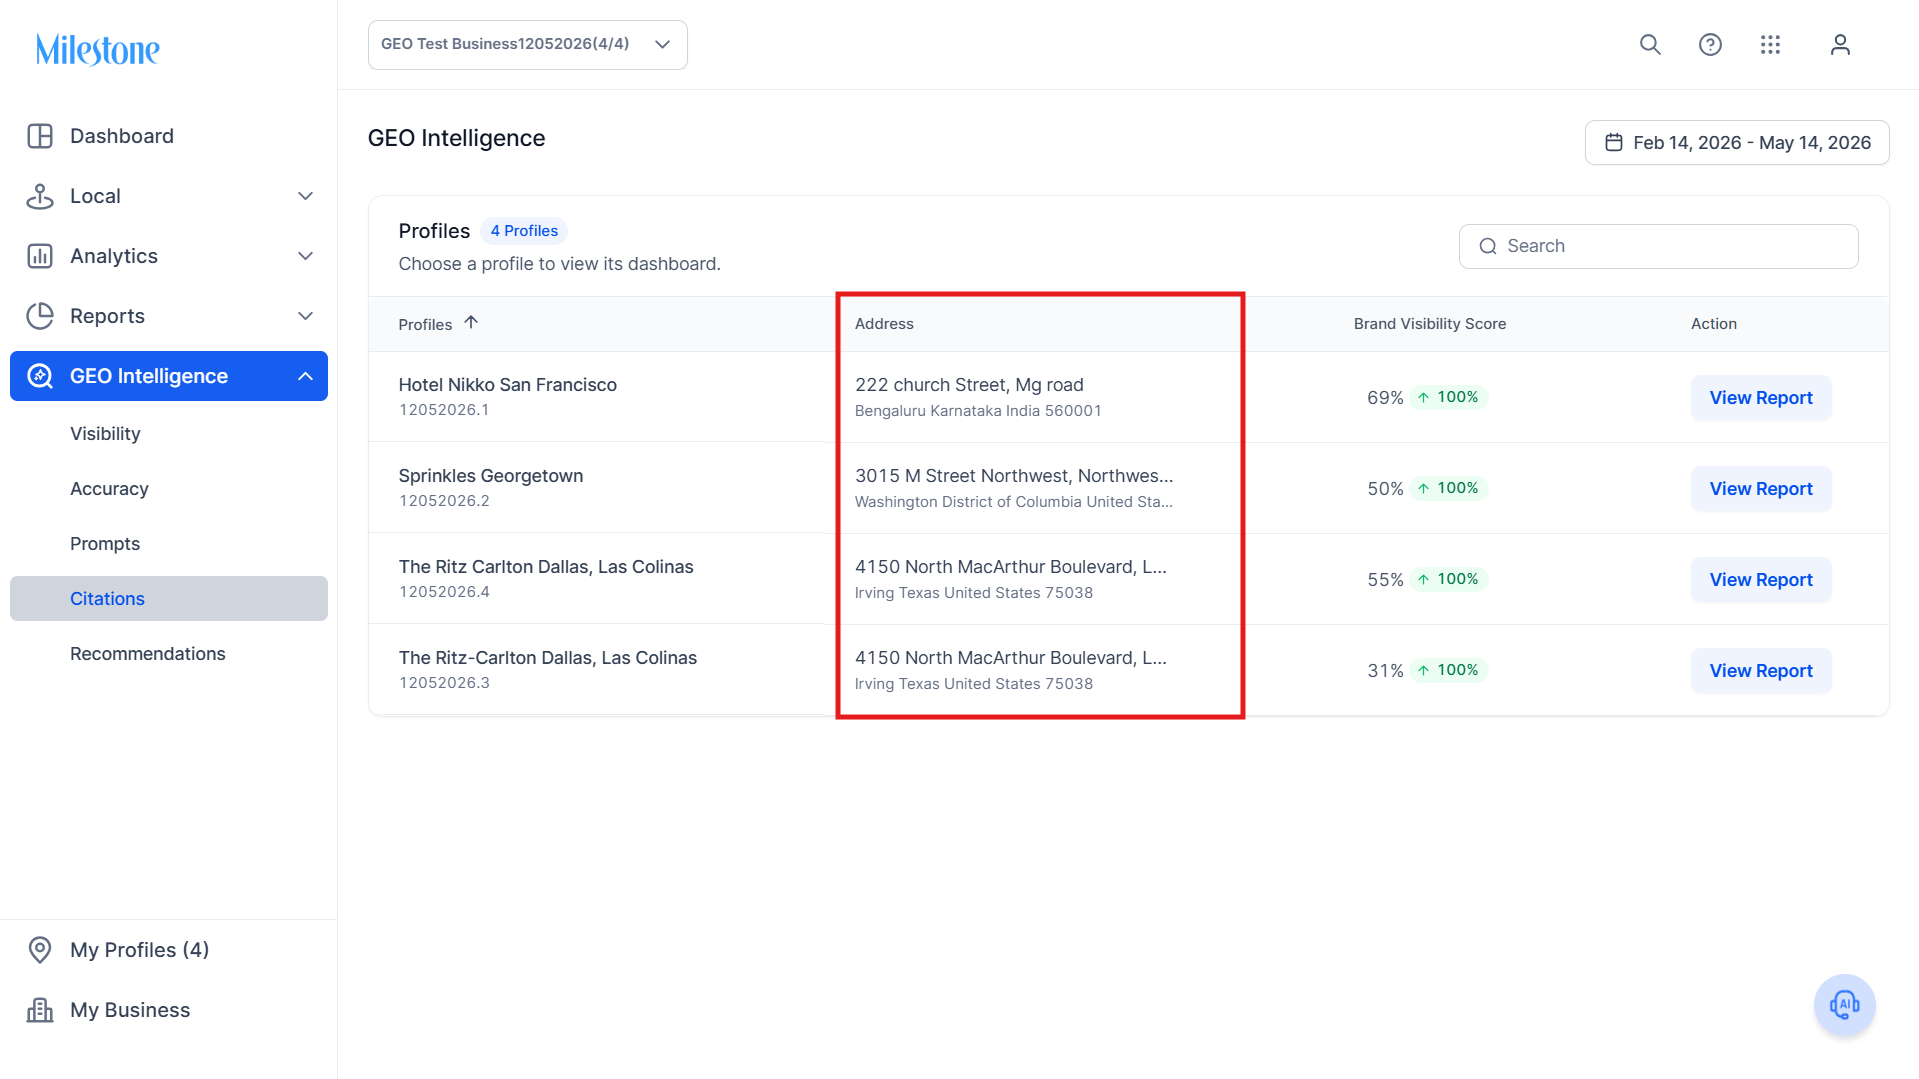Open the Dashboard icon in sidebar
Viewport: 1919px width, 1079px height.
40,136
